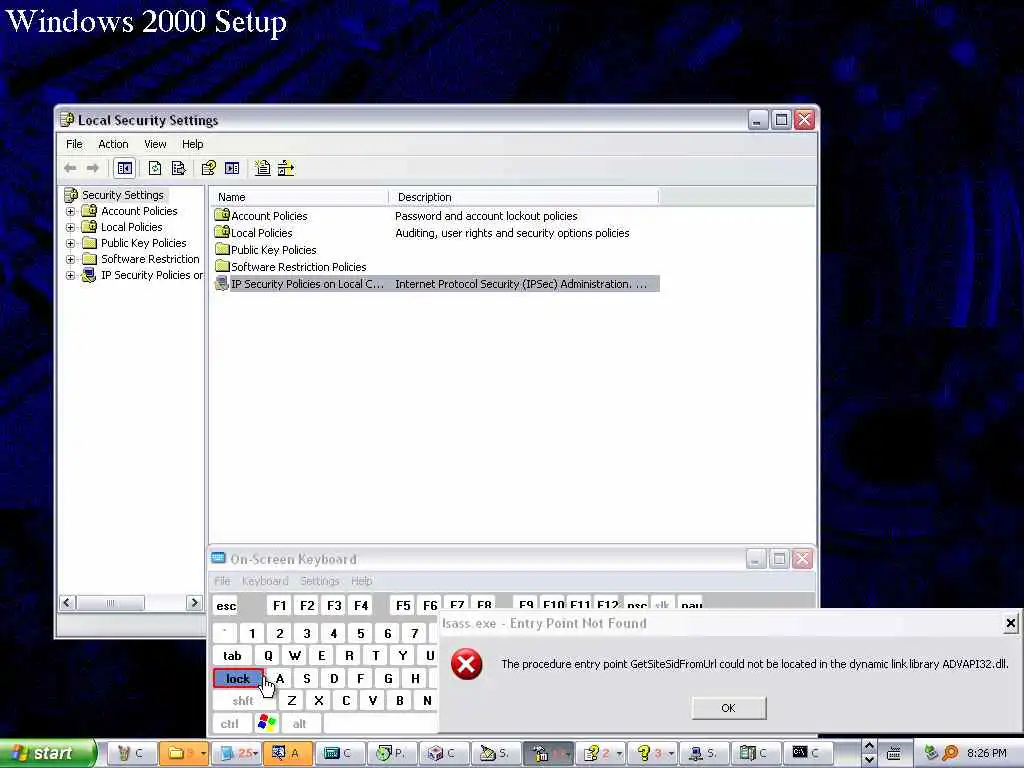
Task: Click the Export List toolbar icon
Action: click(178, 168)
